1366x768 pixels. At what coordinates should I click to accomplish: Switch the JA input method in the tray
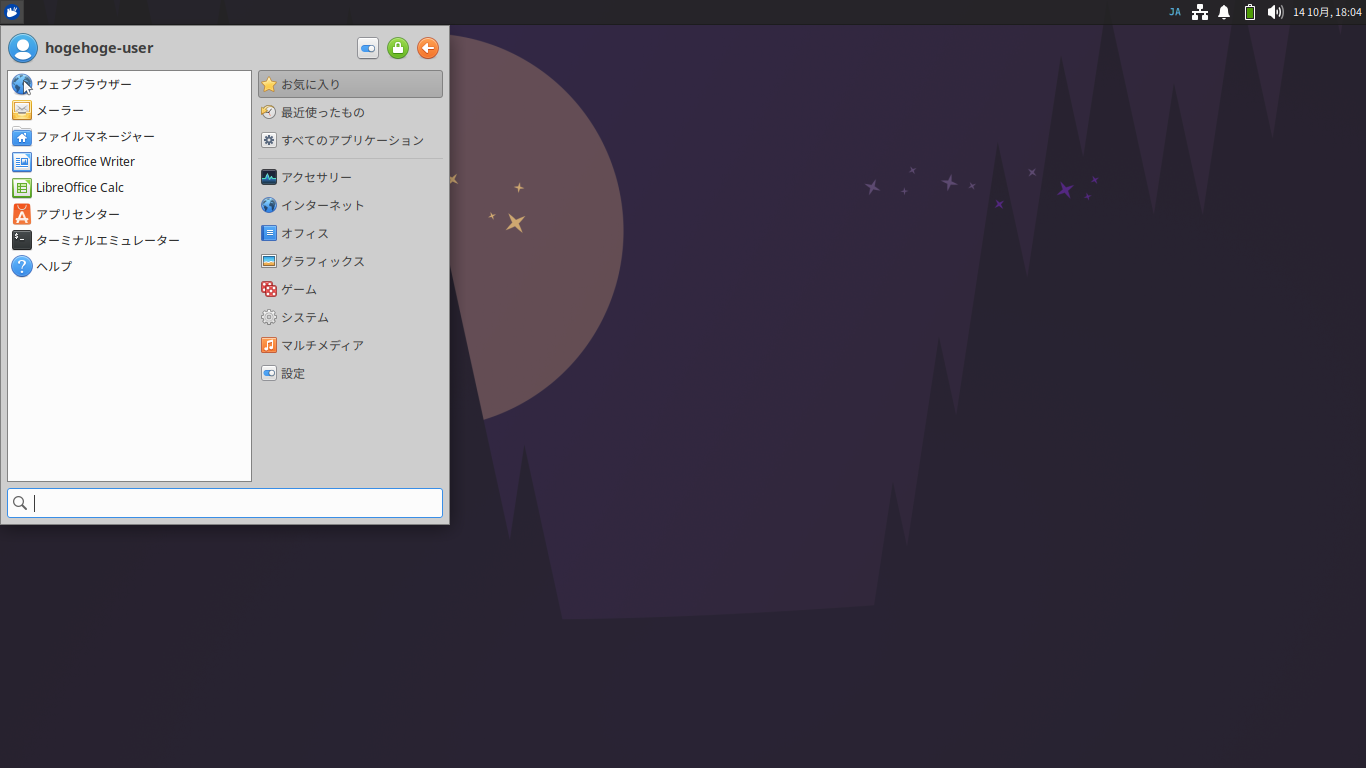coord(1174,11)
